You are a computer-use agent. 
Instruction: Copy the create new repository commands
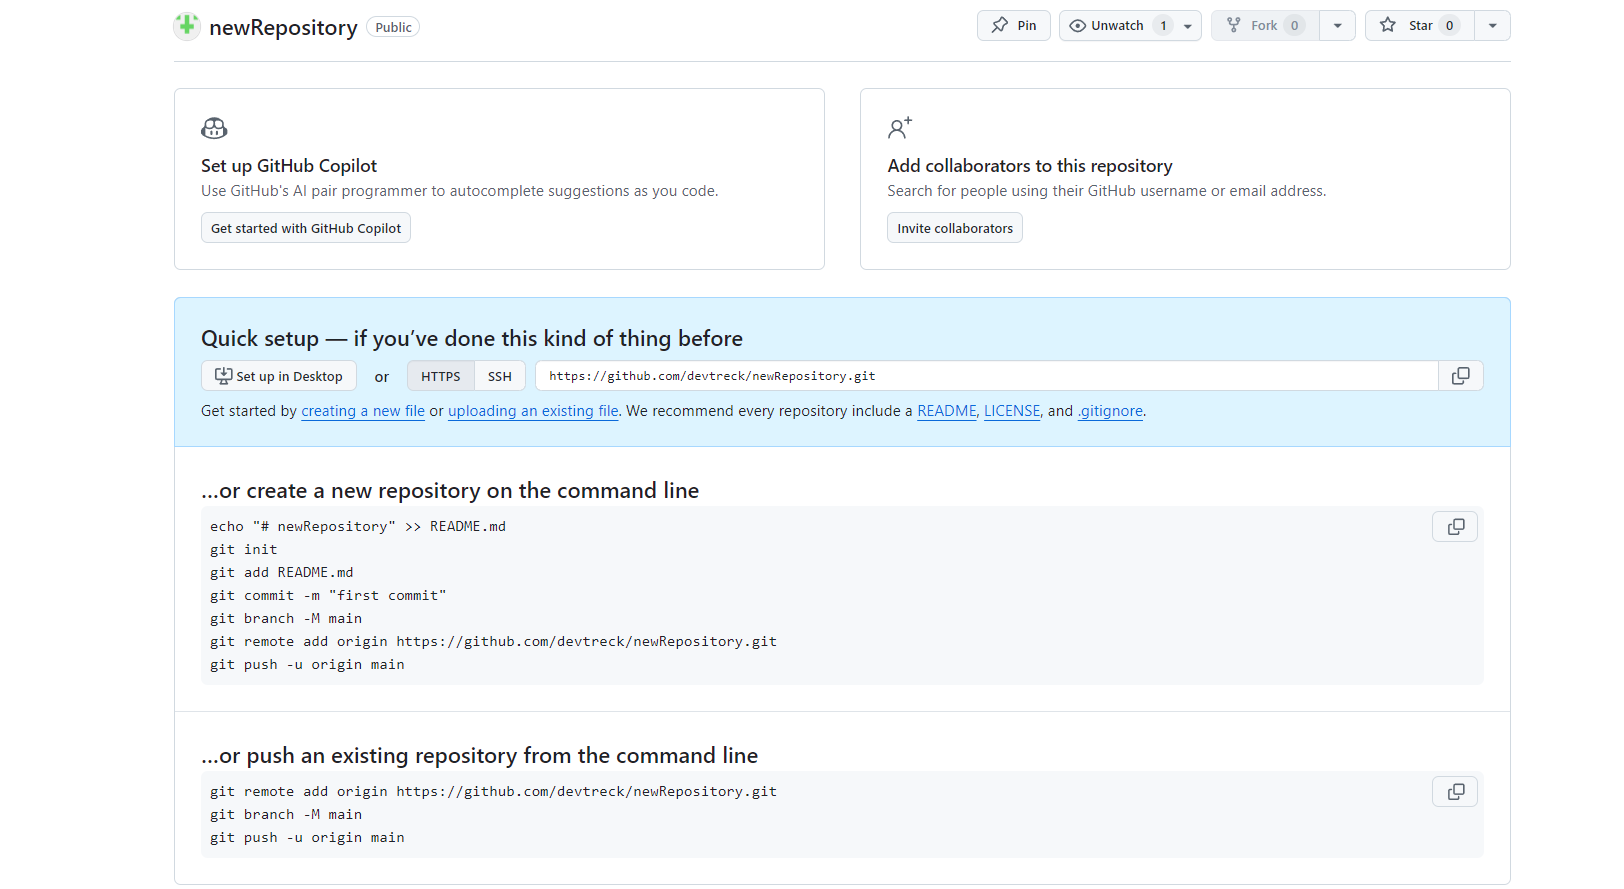tap(1456, 527)
